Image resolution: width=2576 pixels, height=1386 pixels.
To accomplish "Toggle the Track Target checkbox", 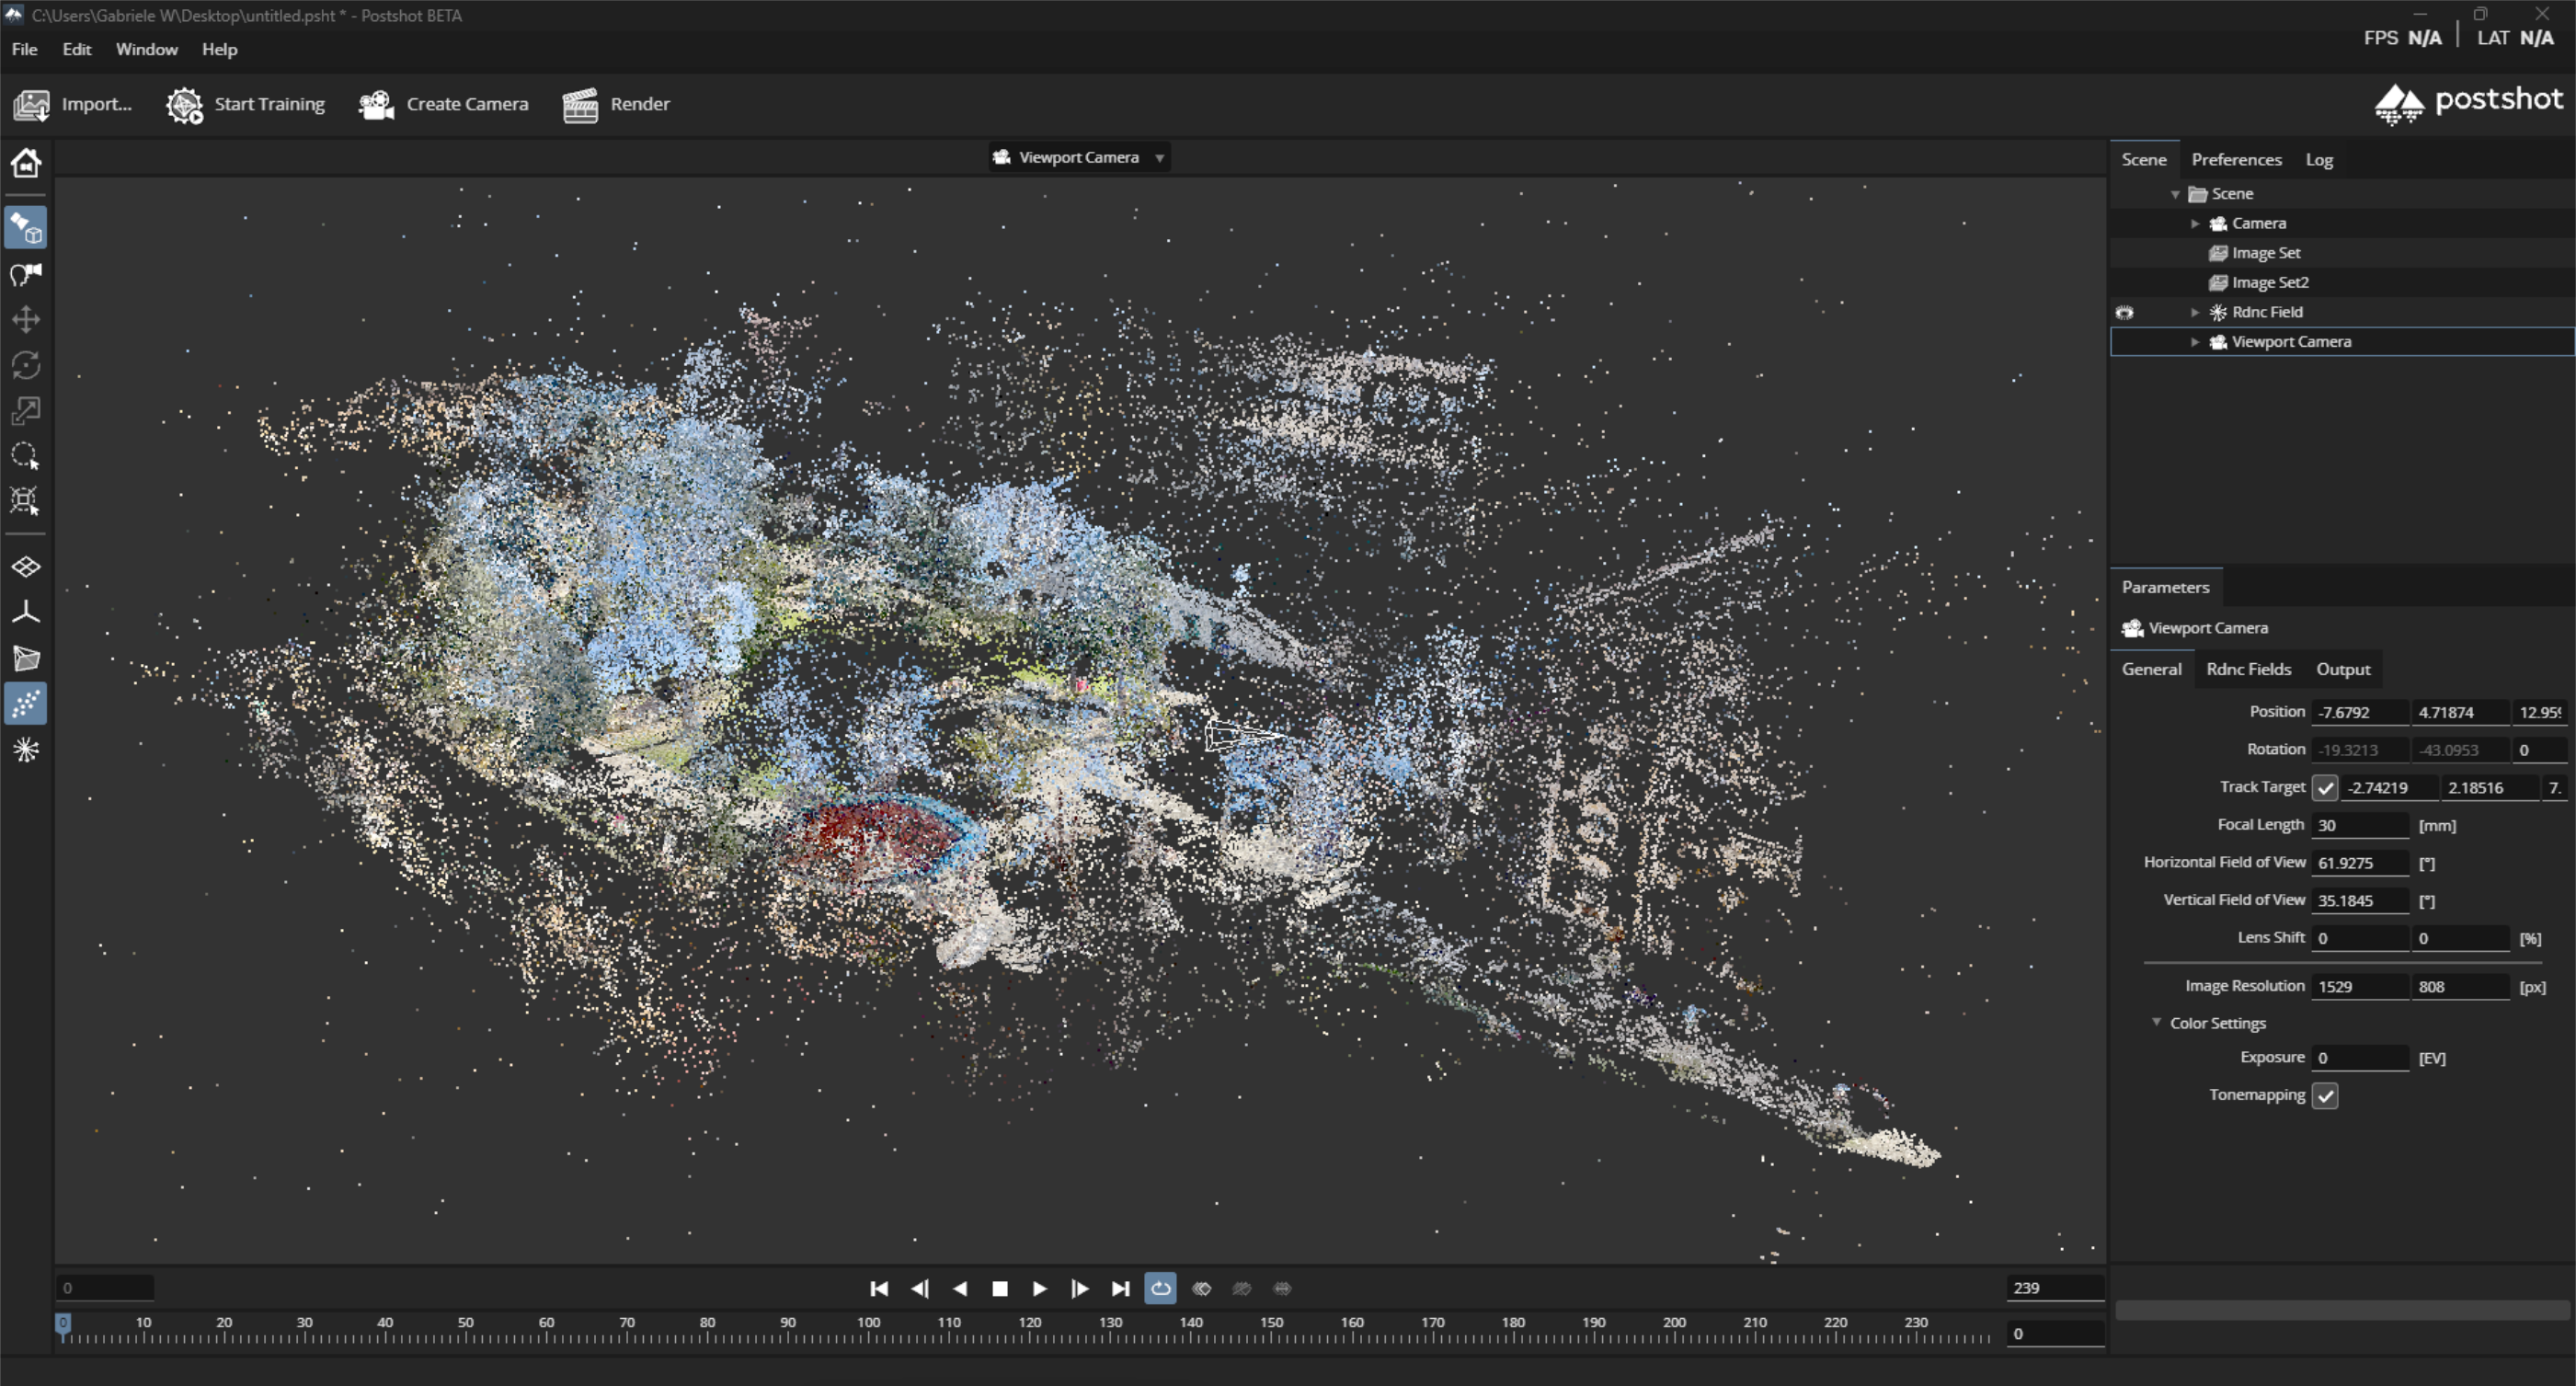I will click(x=2325, y=787).
